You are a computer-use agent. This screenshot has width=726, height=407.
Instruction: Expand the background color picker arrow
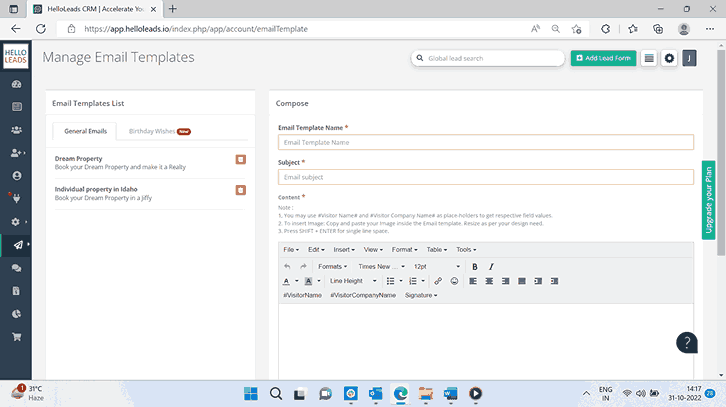pyautogui.click(x=319, y=281)
